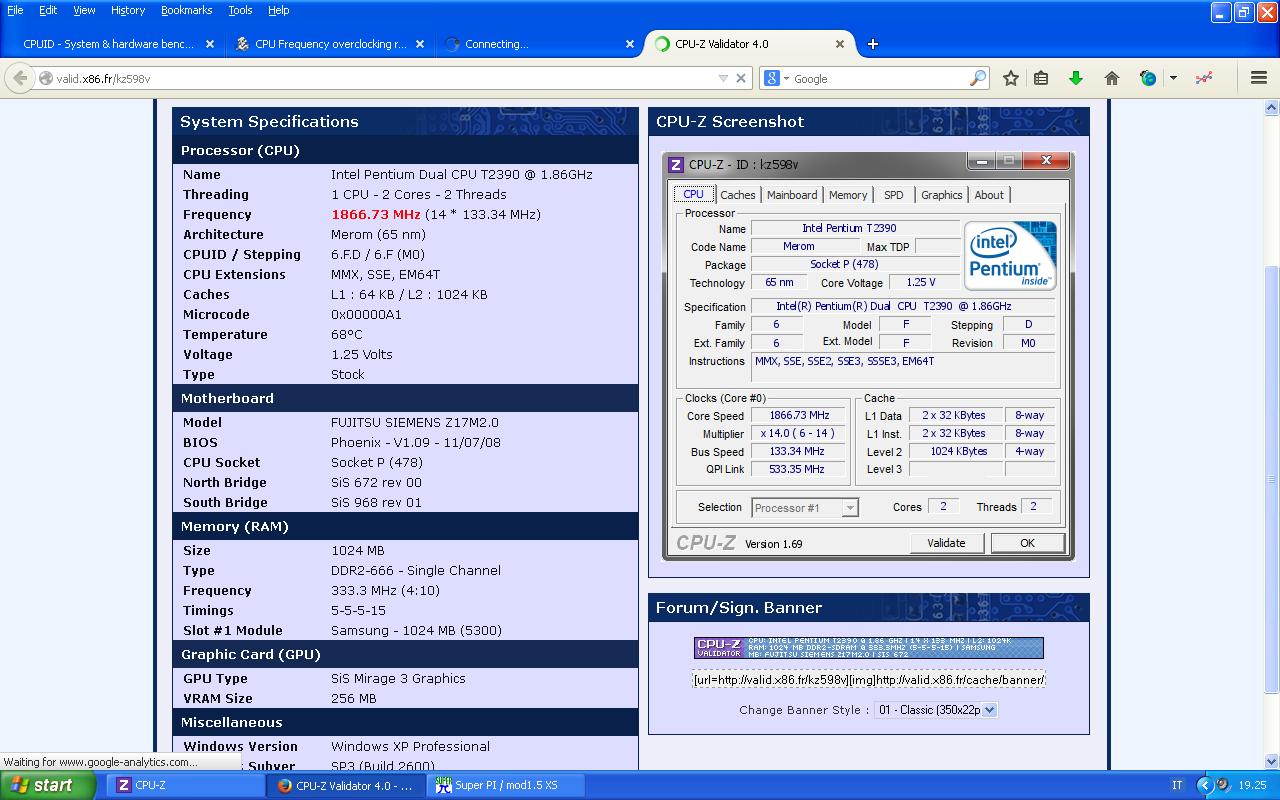
Task: Click the taskbar clock showing 19.25
Action: [1252, 785]
